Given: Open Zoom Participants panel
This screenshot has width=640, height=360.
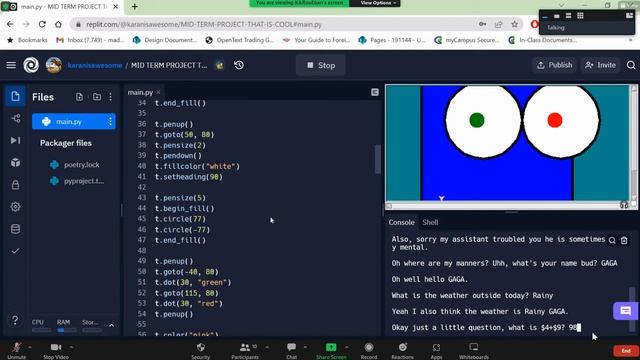Looking at the screenshot, I should click(245, 350).
